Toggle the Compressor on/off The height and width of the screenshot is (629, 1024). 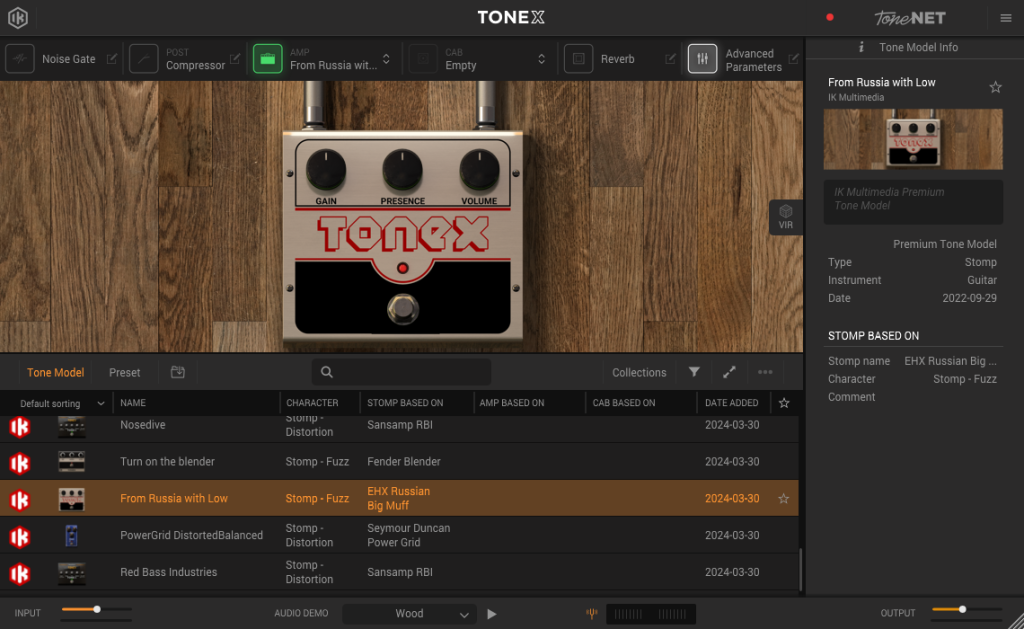[144, 59]
